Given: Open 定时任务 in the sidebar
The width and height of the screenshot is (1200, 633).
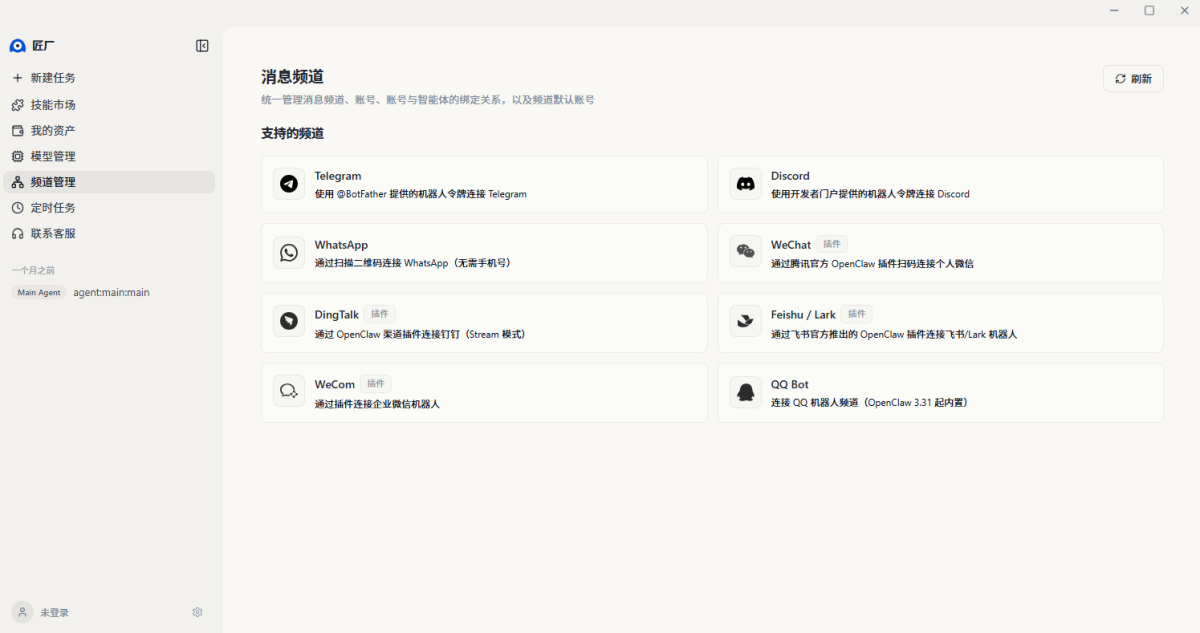Looking at the screenshot, I should tap(109, 208).
